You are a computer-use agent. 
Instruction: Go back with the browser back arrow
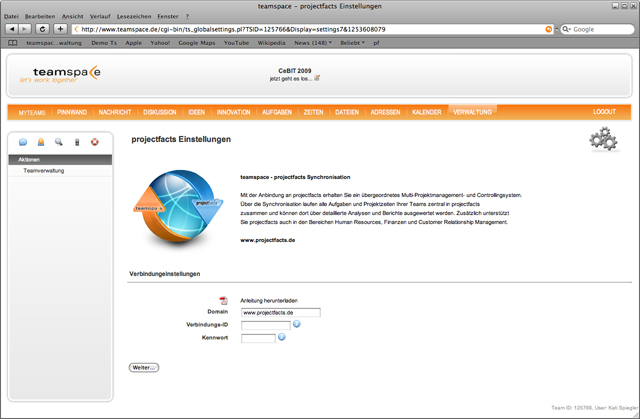pos(12,29)
